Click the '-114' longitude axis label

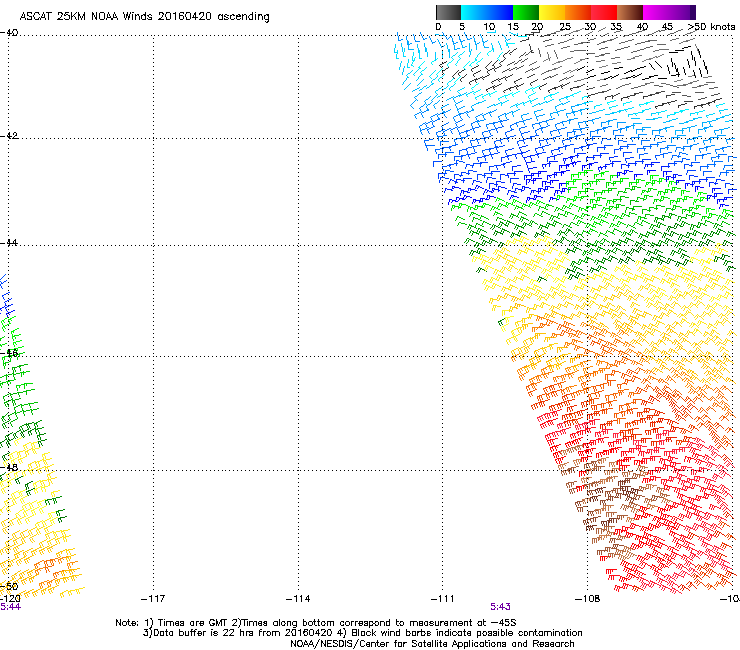[298, 599]
